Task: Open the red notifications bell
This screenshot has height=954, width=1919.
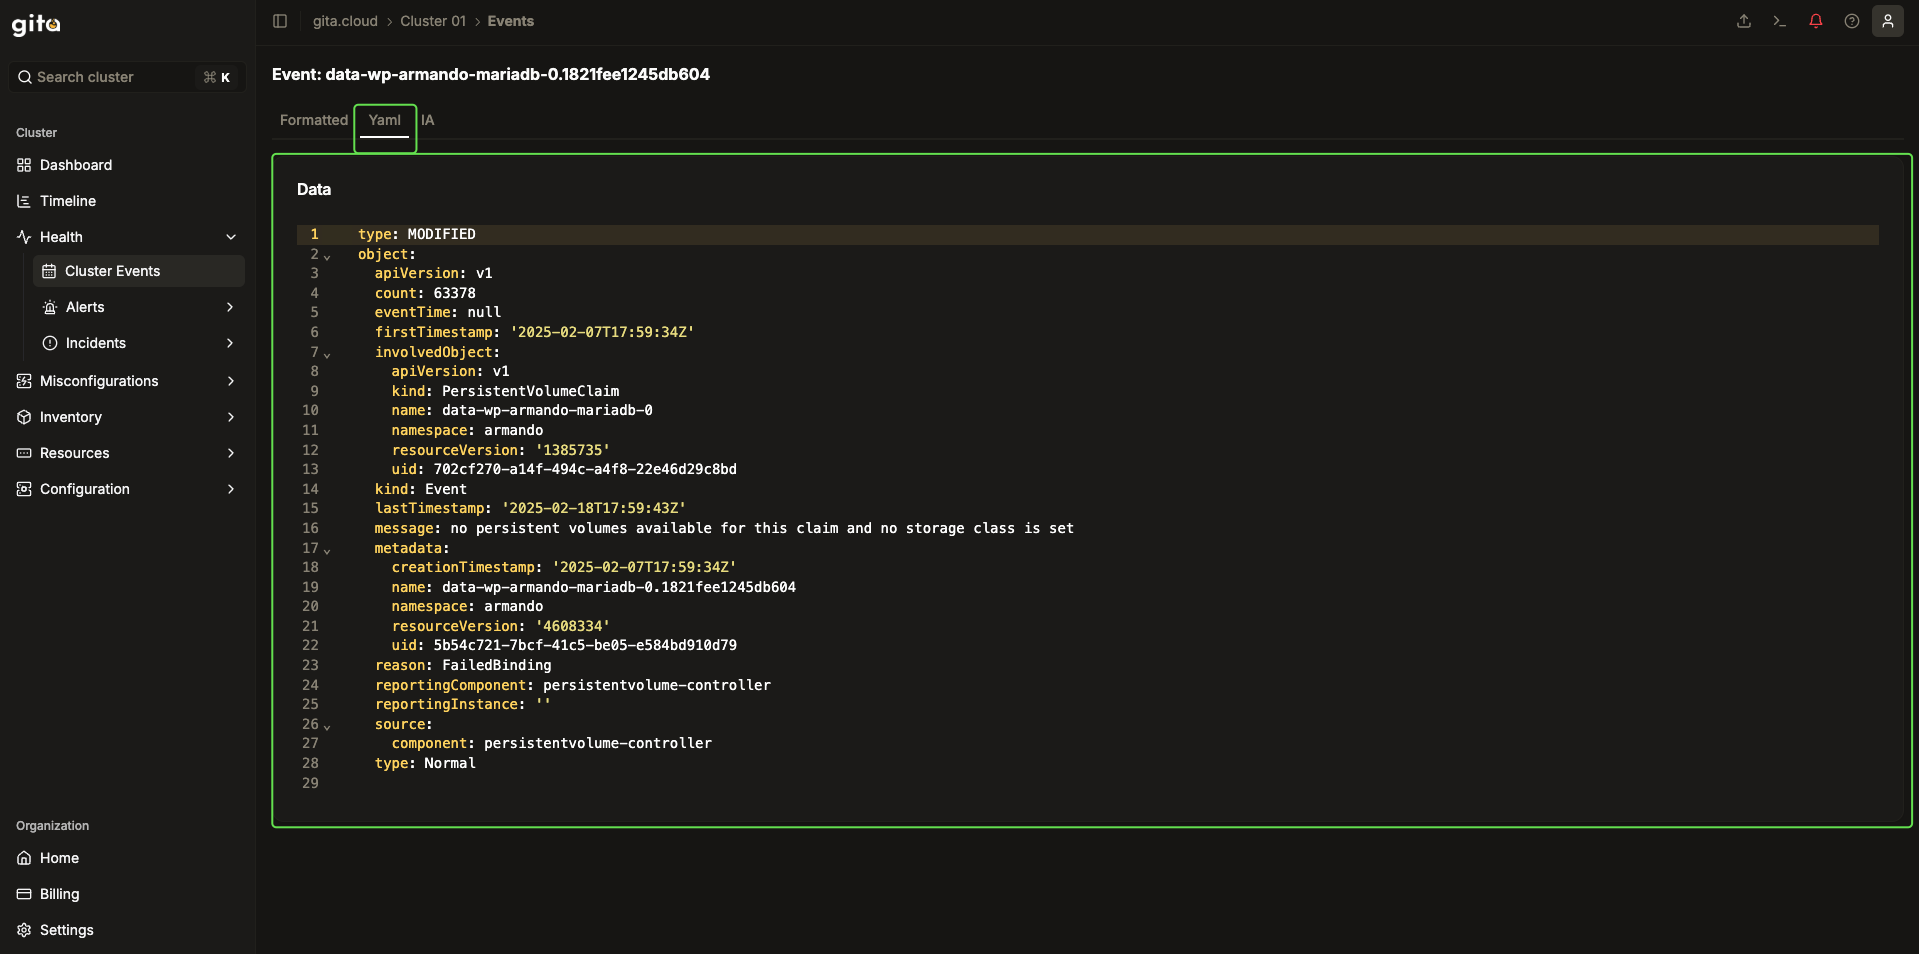Action: pos(1816,21)
